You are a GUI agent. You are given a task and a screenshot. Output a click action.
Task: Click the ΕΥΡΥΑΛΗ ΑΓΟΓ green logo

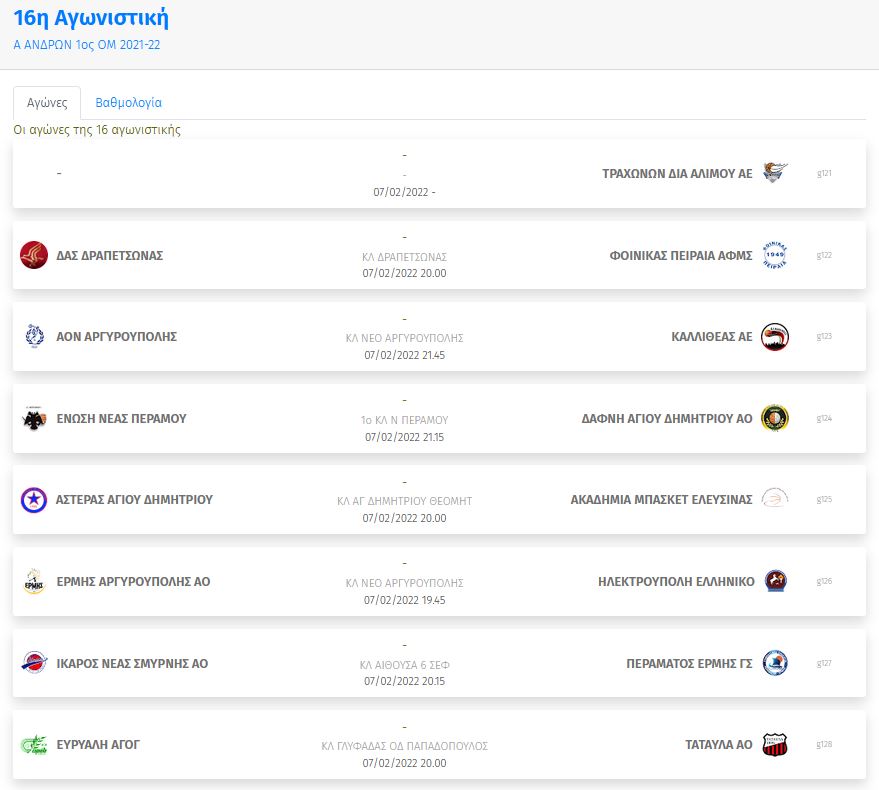point(34,745)
